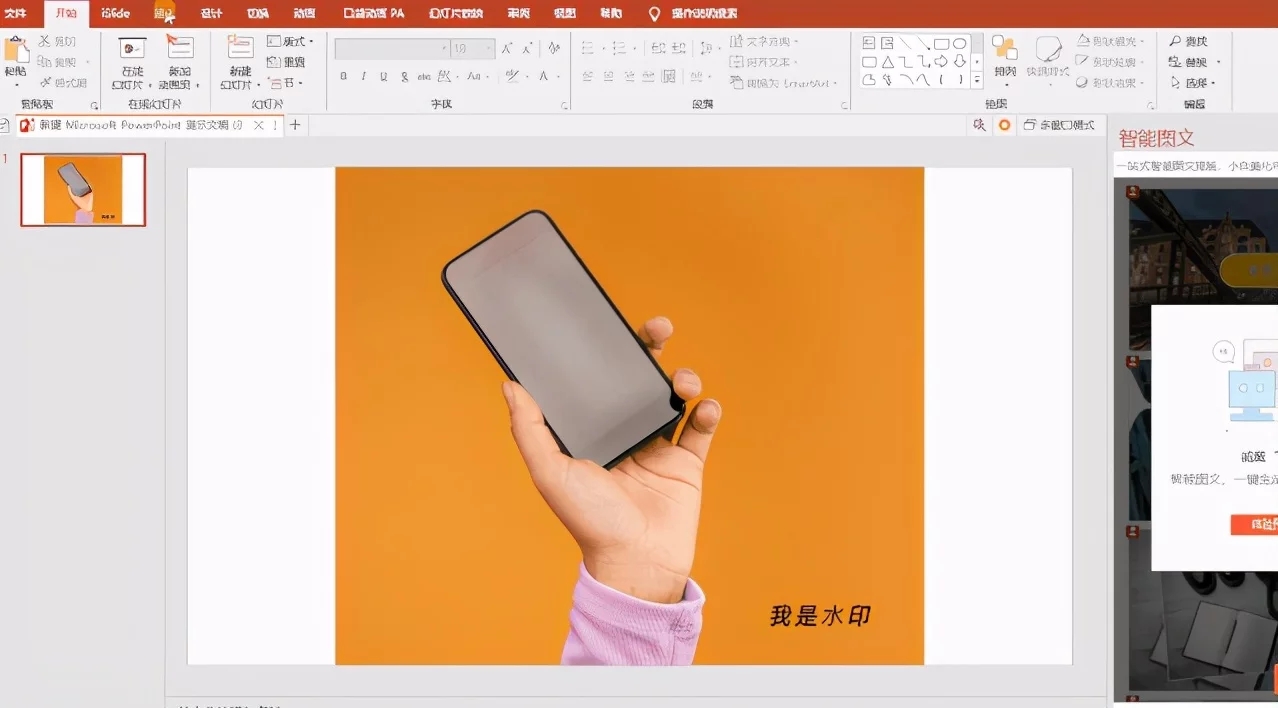Click the Find magnifier icon
The height and width of the screenshot is (708, 1278).
(1175, 41)
